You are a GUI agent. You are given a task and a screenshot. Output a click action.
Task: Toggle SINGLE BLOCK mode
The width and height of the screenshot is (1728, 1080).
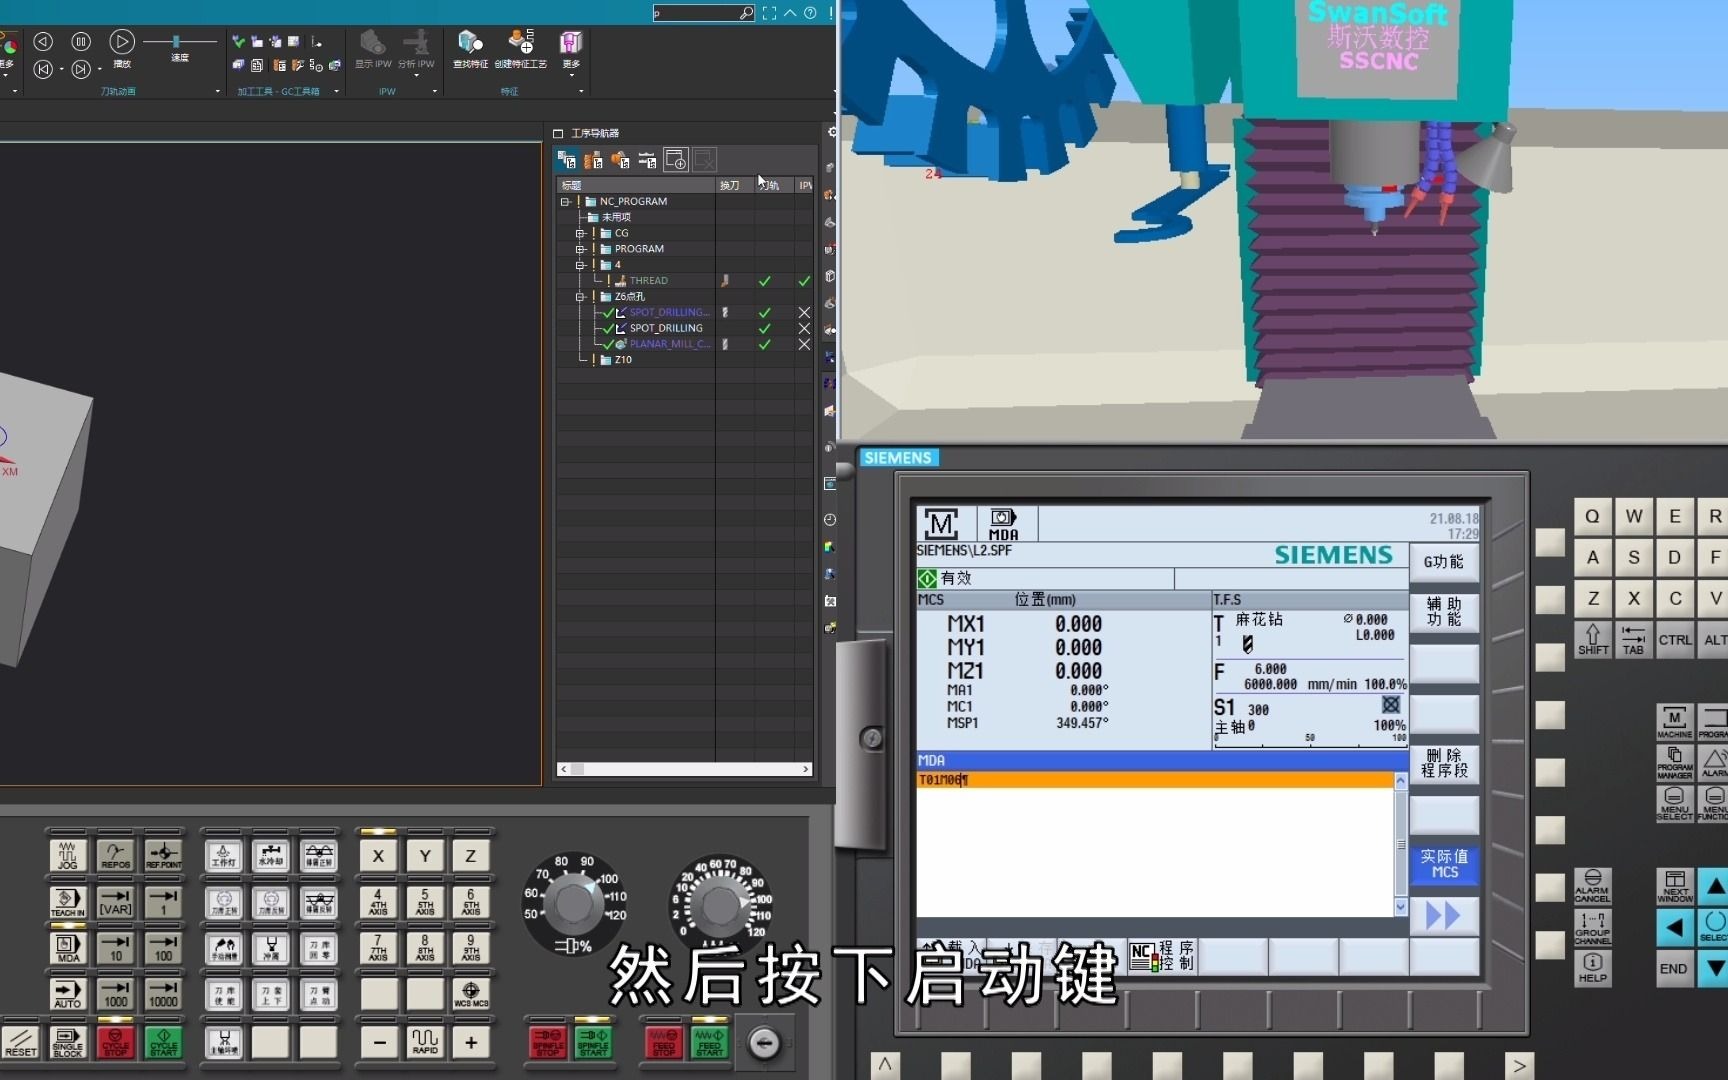[x=67, y=1041]
